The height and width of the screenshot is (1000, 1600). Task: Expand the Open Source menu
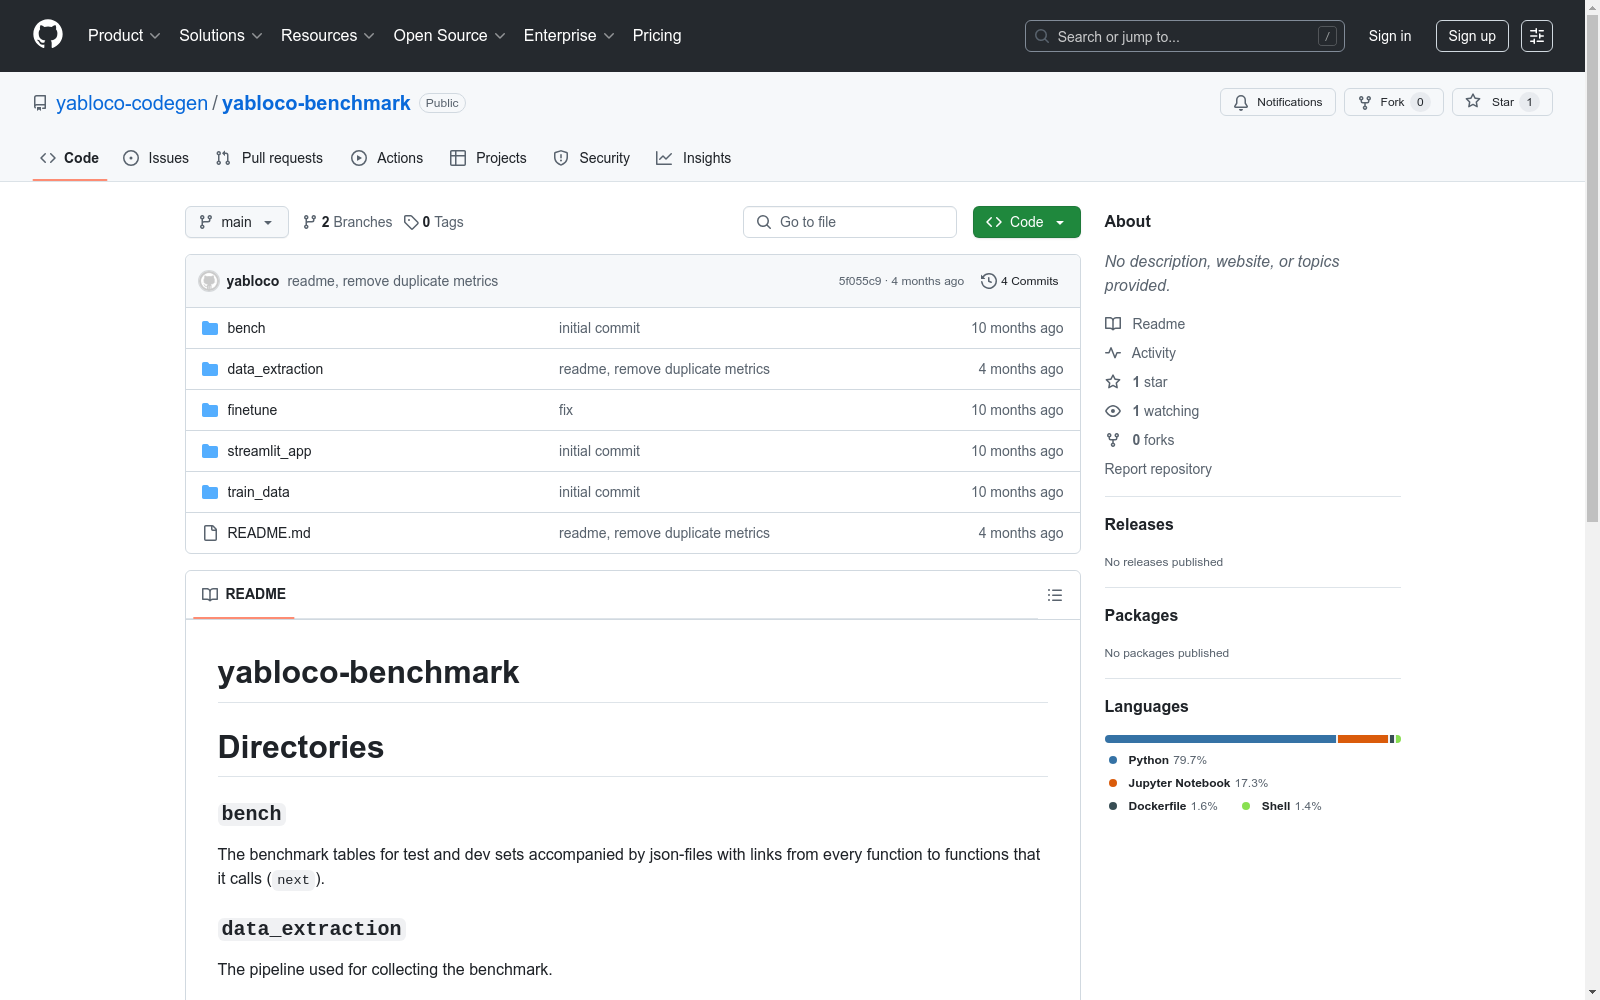point(450,36)
